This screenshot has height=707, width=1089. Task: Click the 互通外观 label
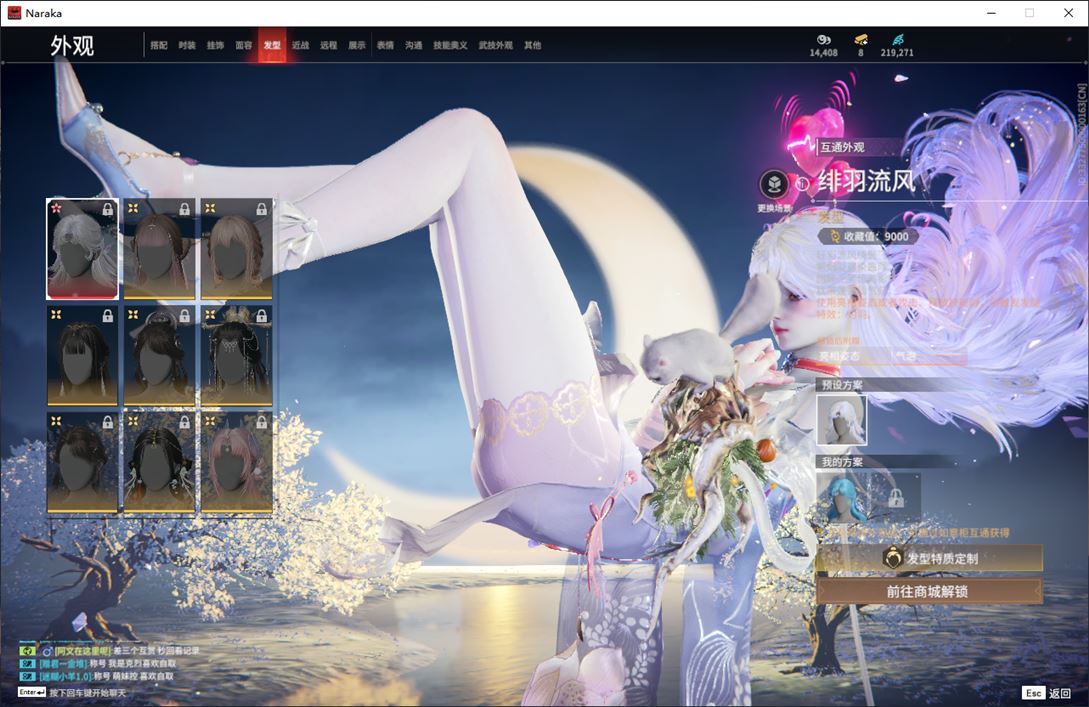pos(842,147)
